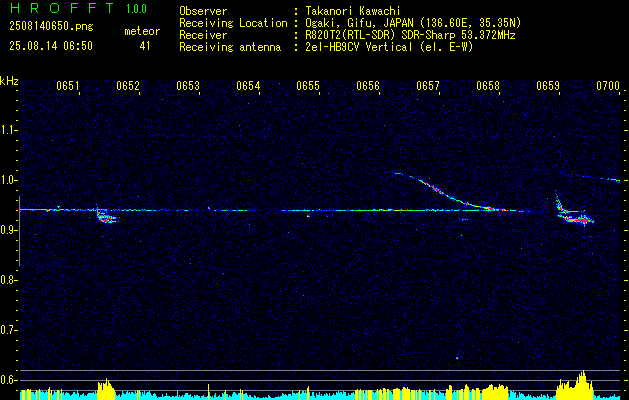Click the 0.9 kHz axis label

pos(8,230)
